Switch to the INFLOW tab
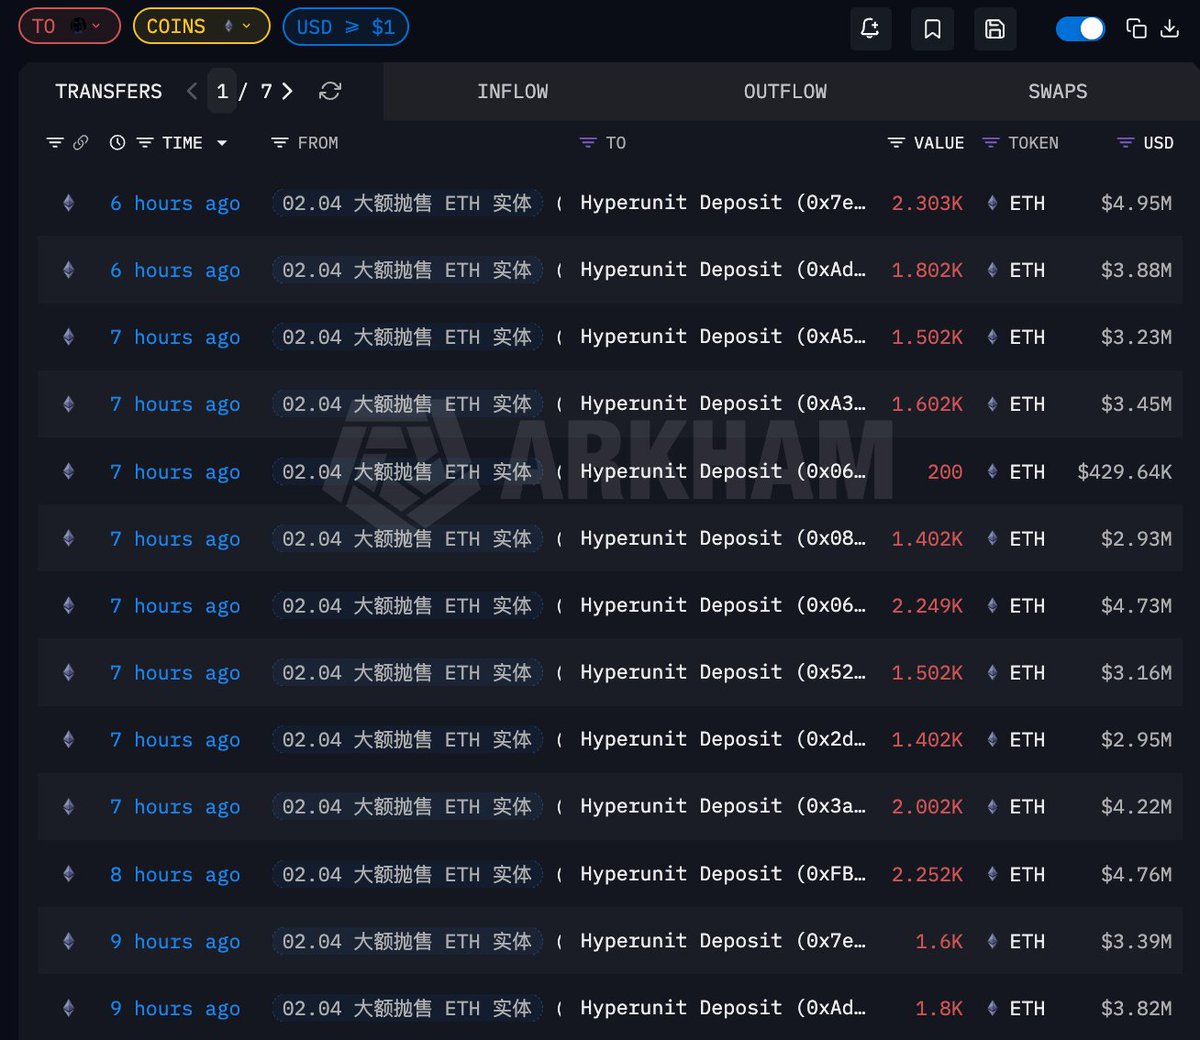This screenshot has height=1040, width=1200. (512, 91)
